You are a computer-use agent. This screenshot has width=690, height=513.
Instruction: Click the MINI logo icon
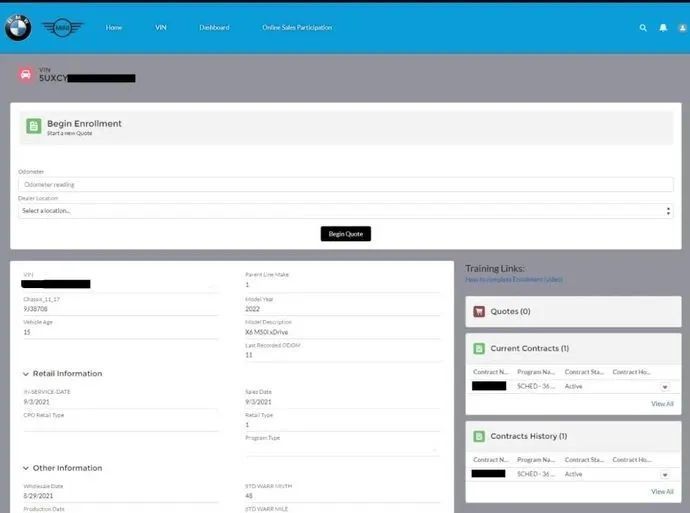(62, 28)
